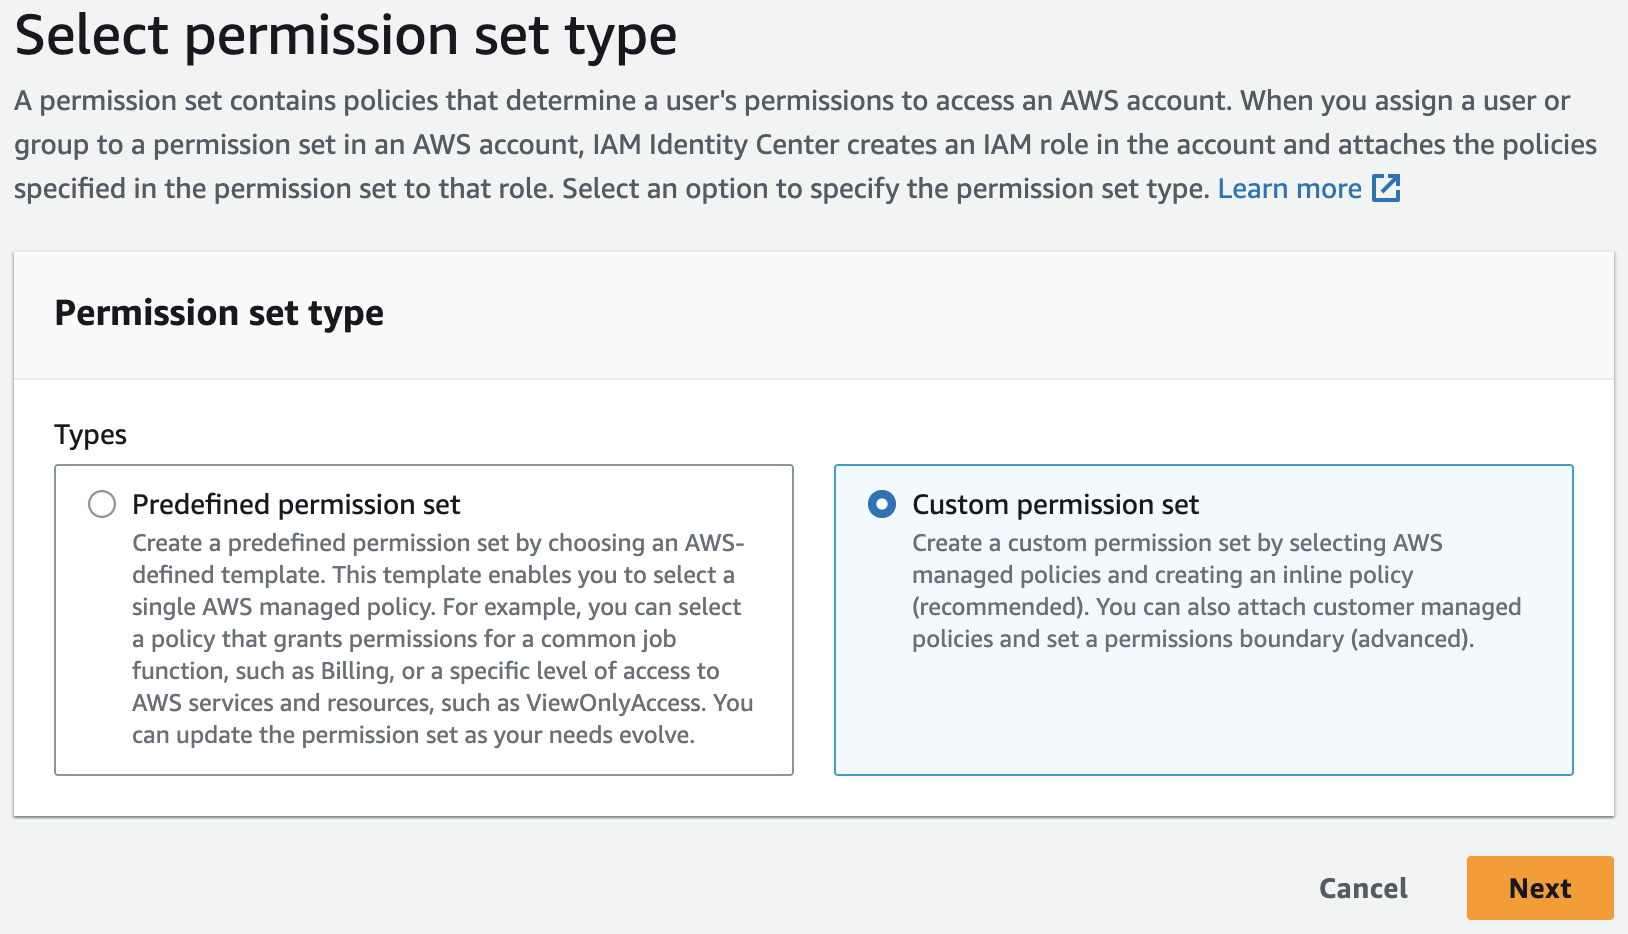Click the Custom permission set label text
Viewport: 1628px width, 934px height.
1055,505
